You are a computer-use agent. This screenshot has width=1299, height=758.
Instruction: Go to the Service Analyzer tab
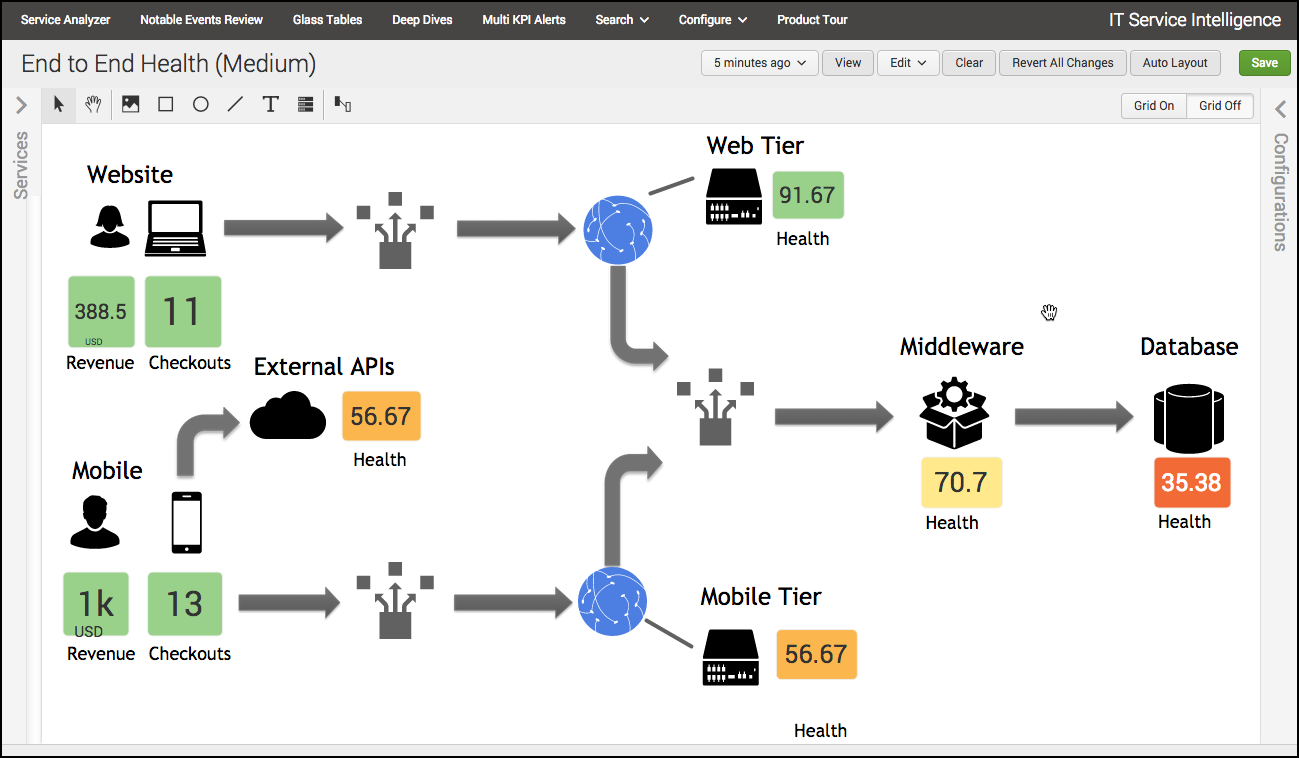[64, 20]
